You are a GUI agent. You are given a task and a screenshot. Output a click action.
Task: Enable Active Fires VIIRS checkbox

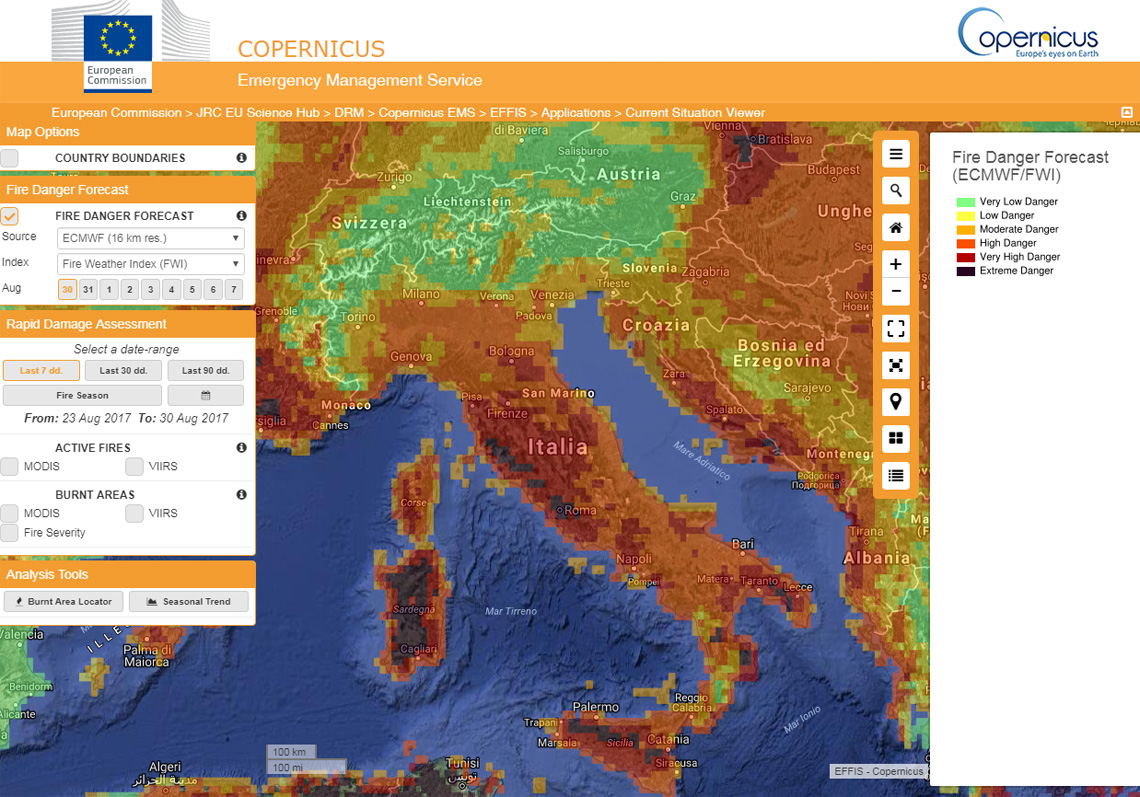coord(134,466)
